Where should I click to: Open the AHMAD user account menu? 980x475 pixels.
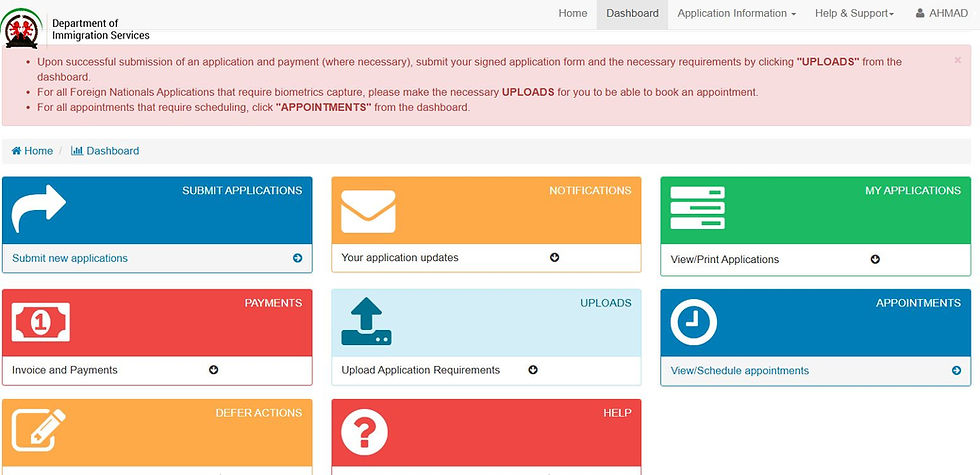pos(941,14)
